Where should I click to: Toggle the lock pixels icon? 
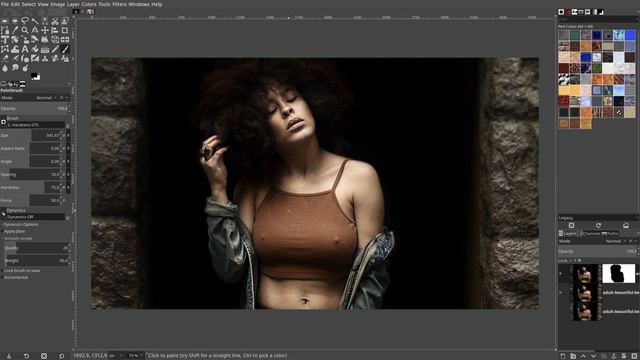[571, 260]
